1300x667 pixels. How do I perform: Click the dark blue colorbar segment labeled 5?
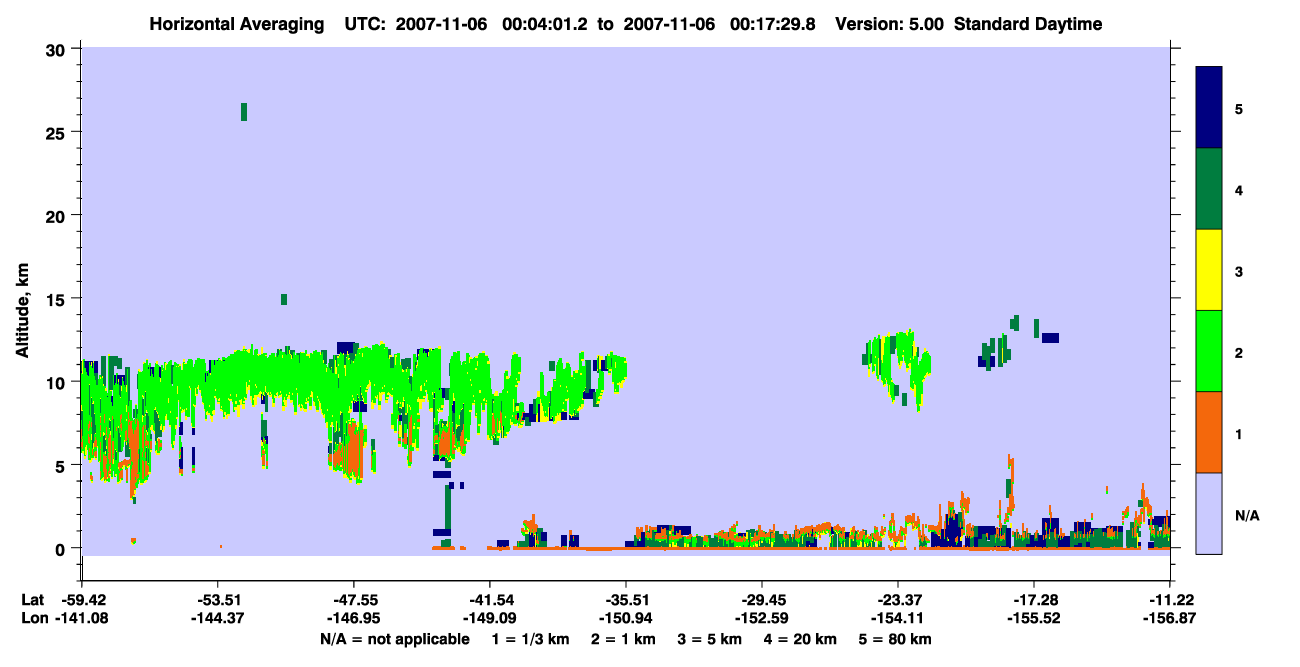pos(1209,108)
